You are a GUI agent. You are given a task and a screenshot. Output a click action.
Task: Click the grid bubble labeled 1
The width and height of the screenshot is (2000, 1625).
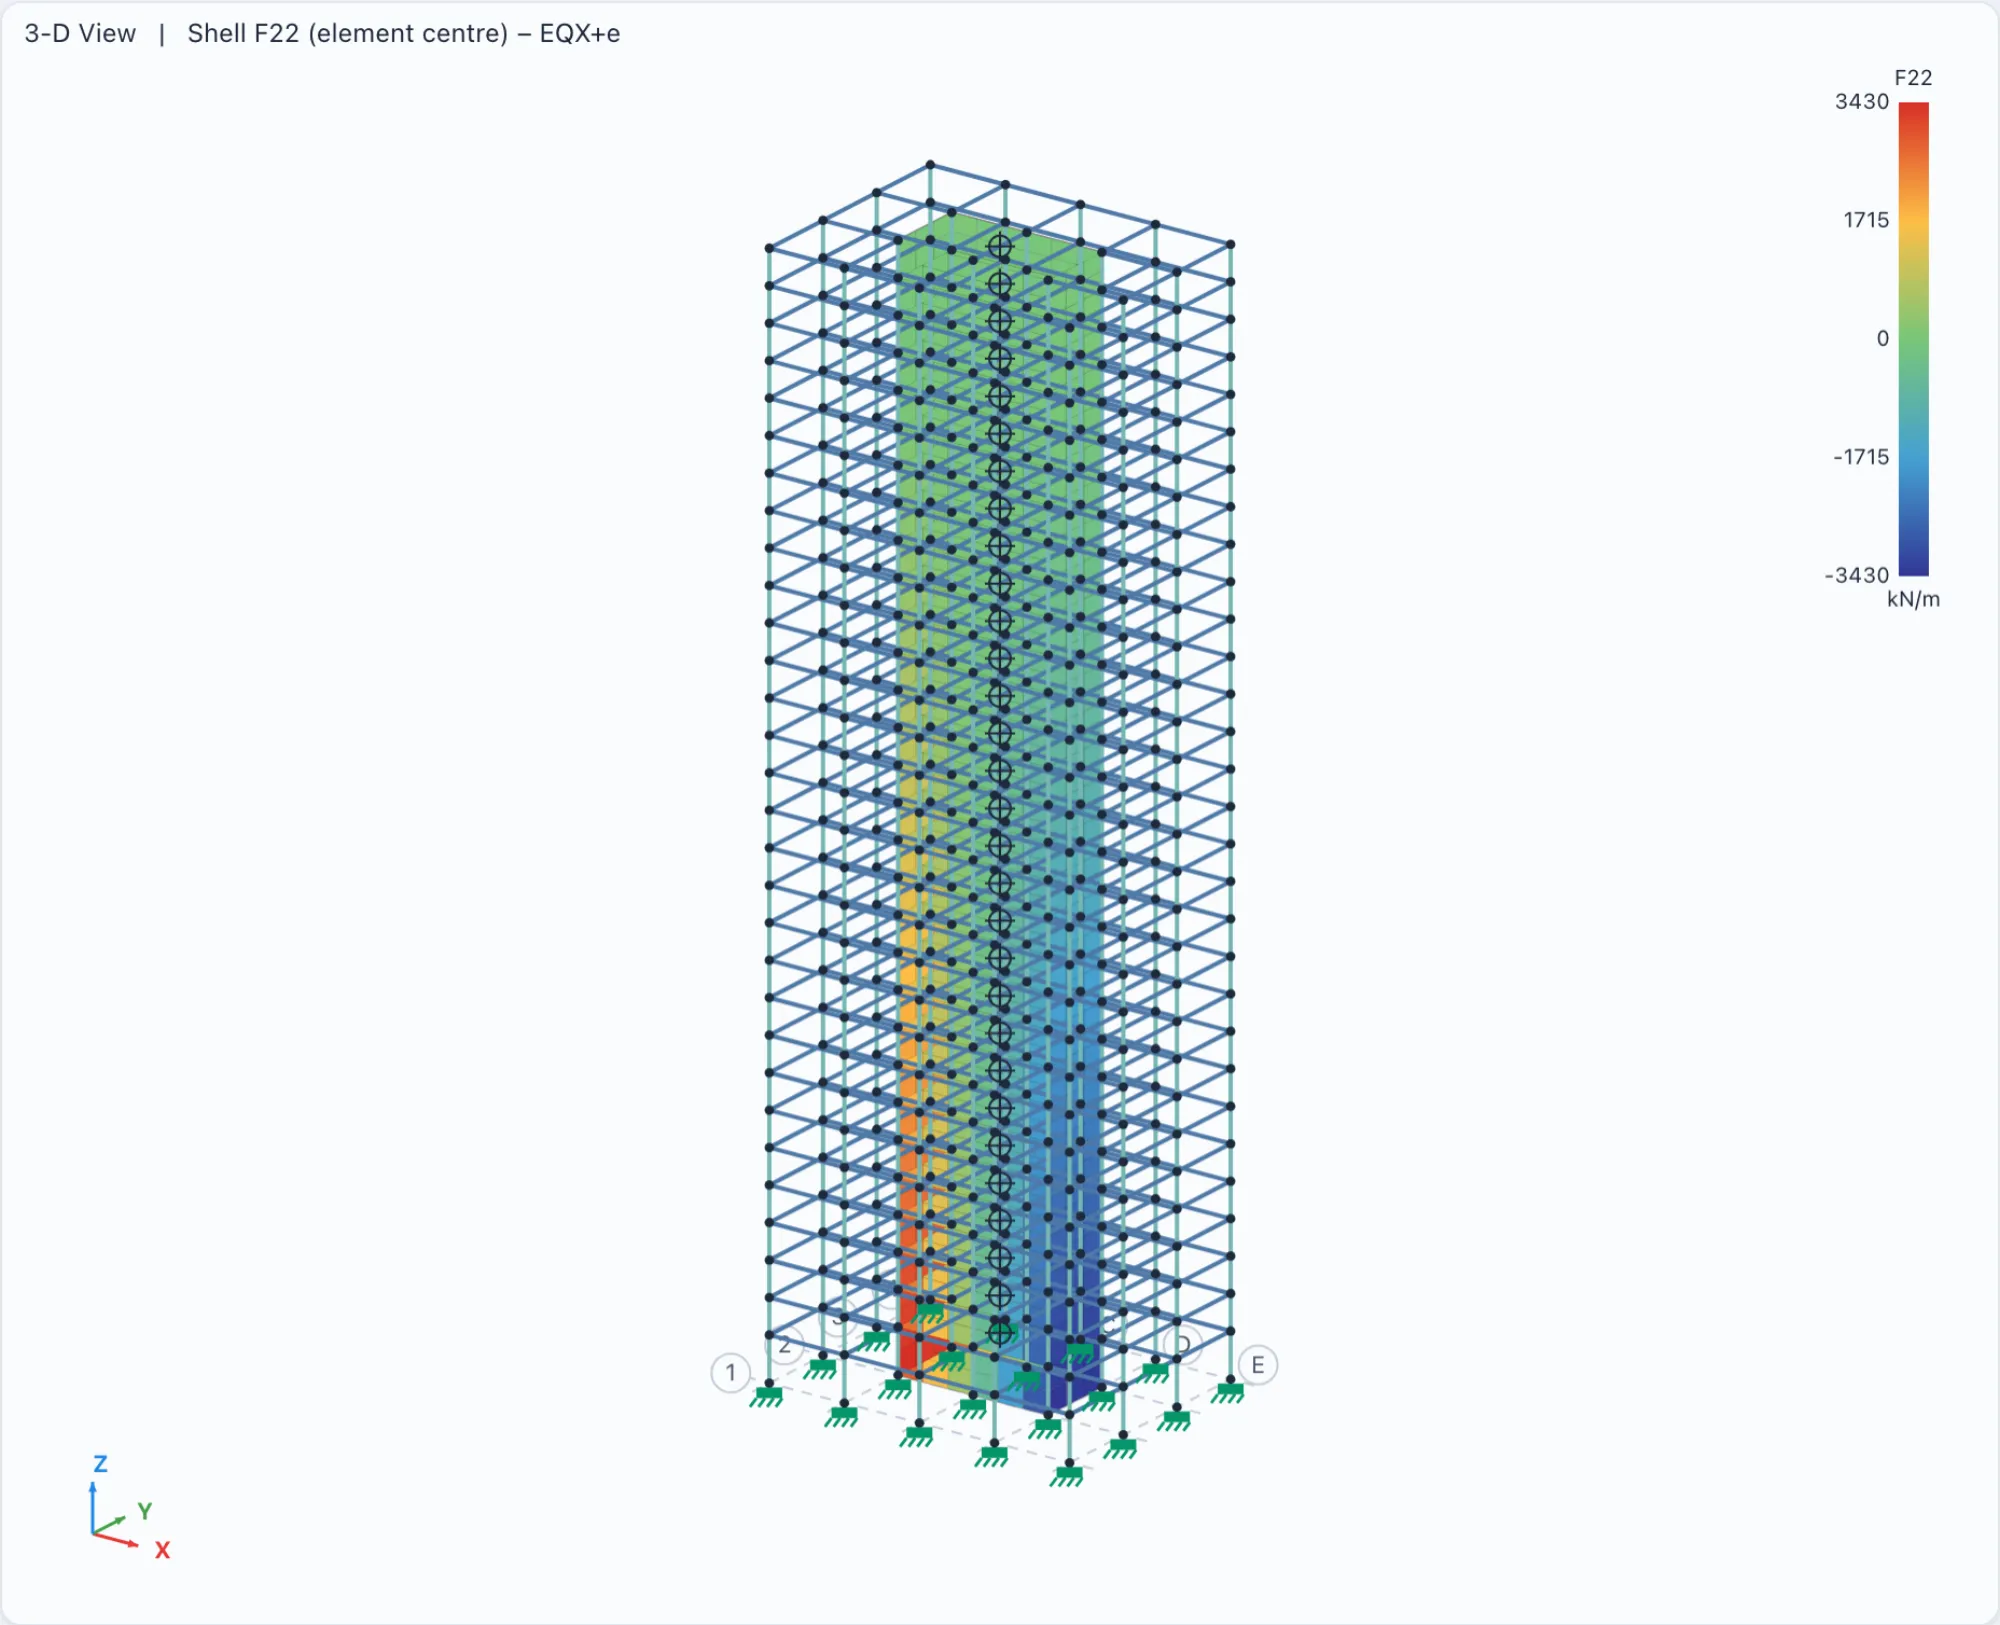731,1372
